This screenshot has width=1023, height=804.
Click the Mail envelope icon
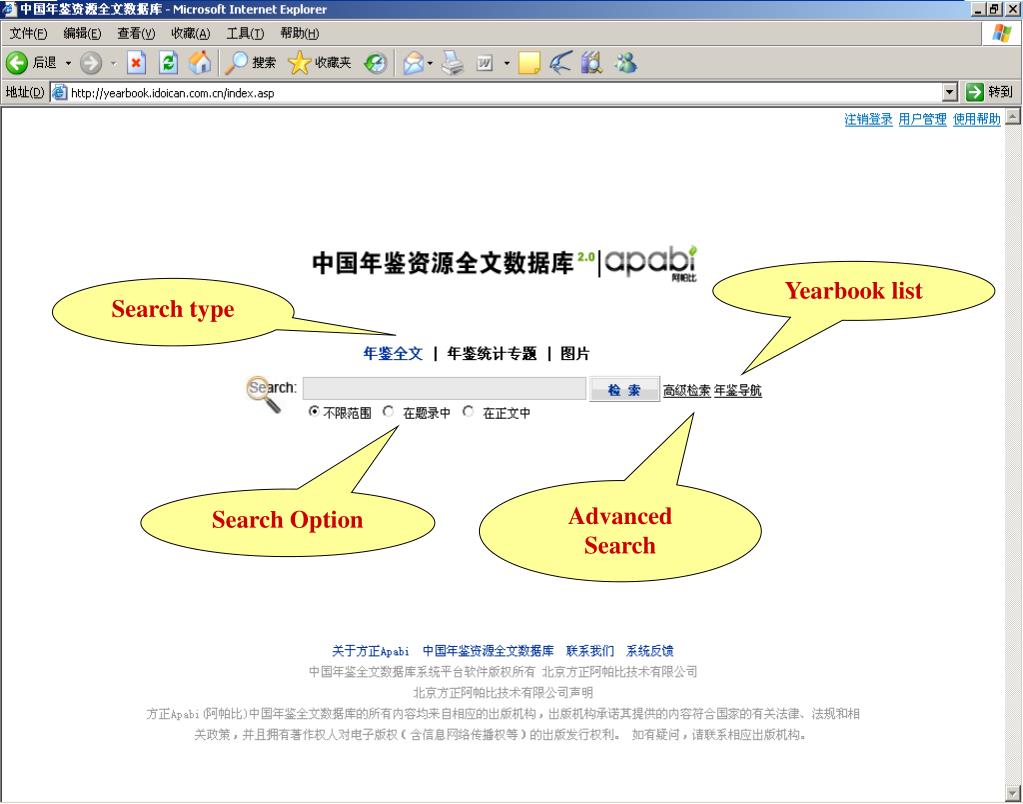coord(414,63)
